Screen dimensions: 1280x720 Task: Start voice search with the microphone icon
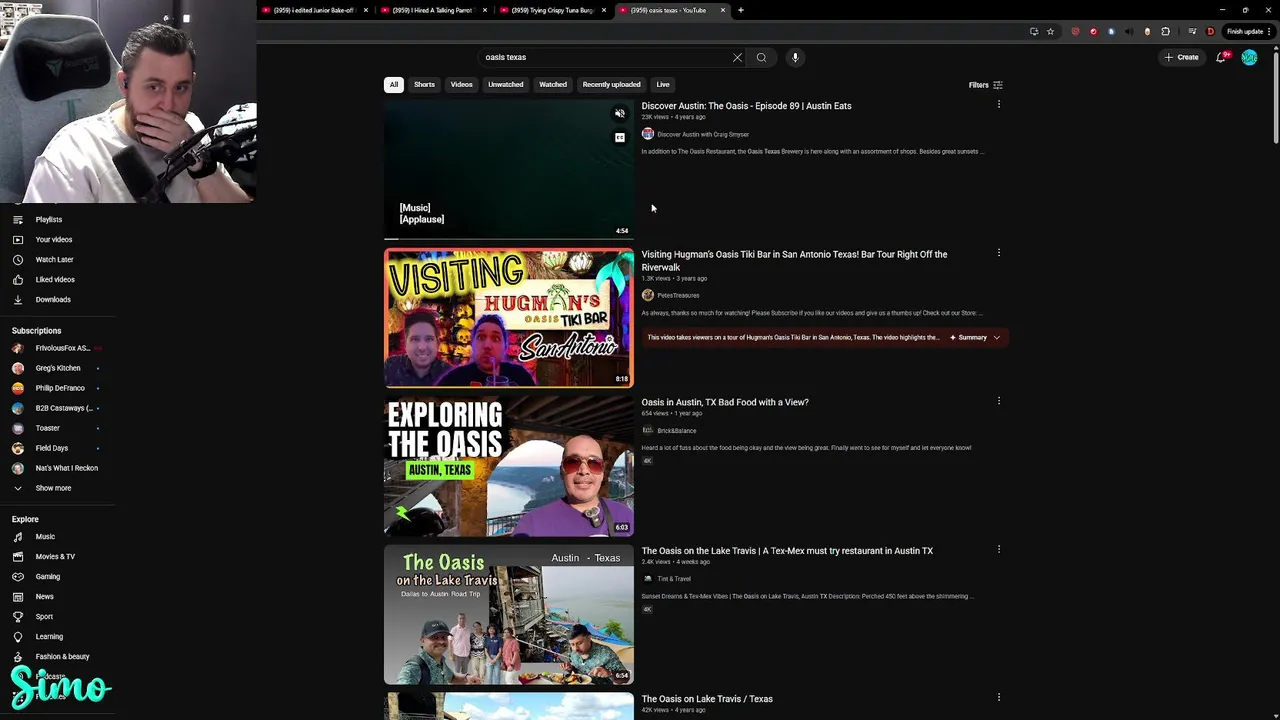[x=795, y=57]
